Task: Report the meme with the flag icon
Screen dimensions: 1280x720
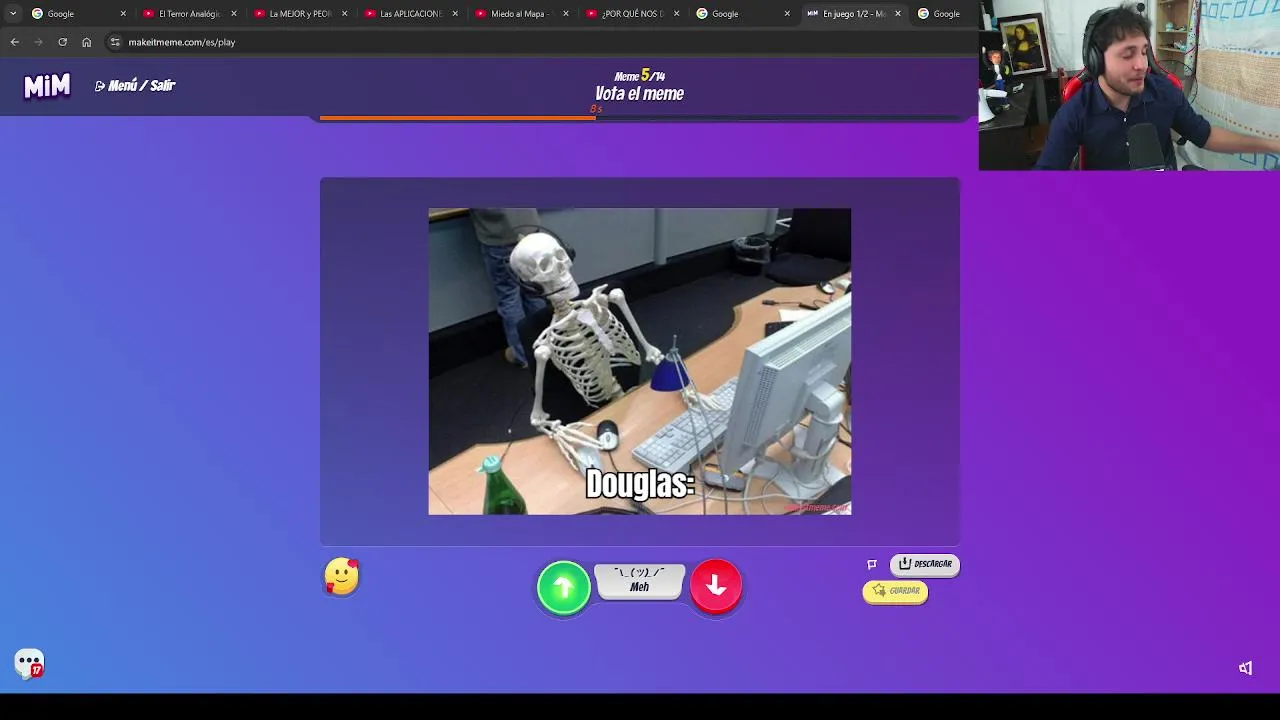Action: [872, 565]
